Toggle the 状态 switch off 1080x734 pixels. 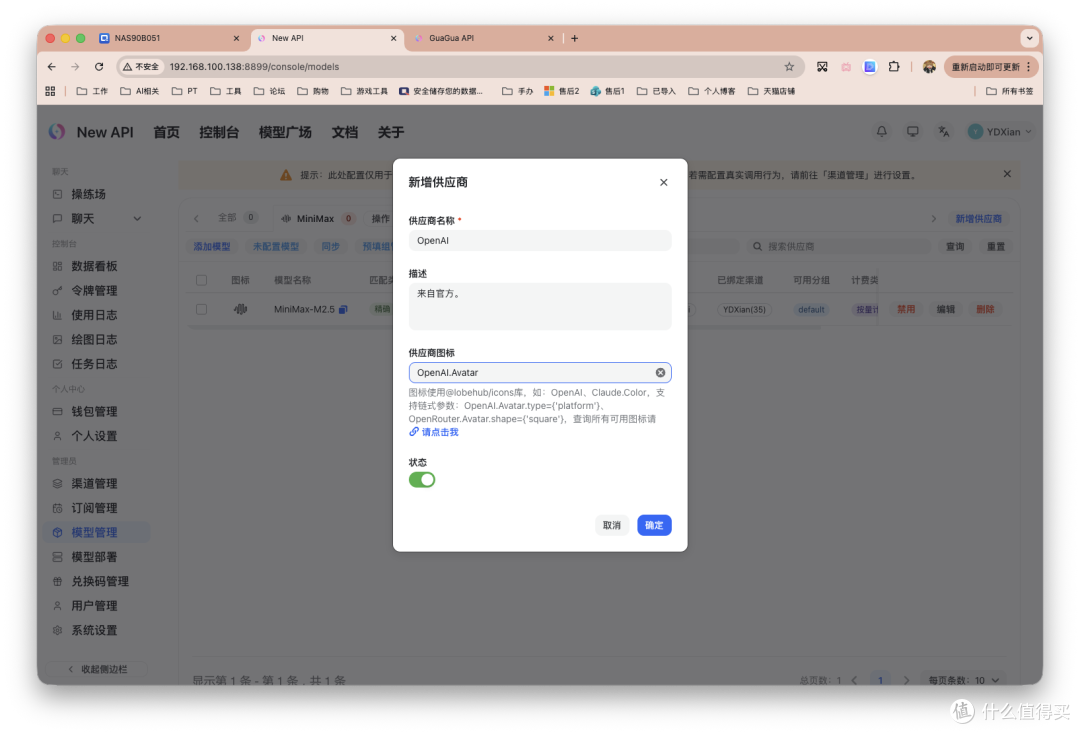422,480
